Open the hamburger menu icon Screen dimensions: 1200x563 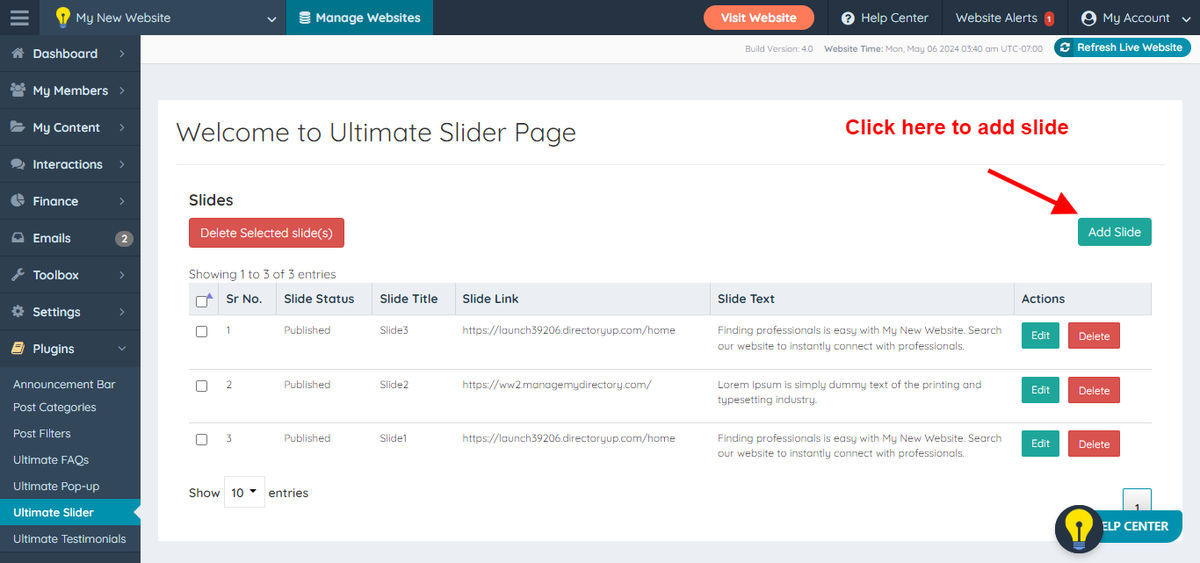click(x=20, y=17)
